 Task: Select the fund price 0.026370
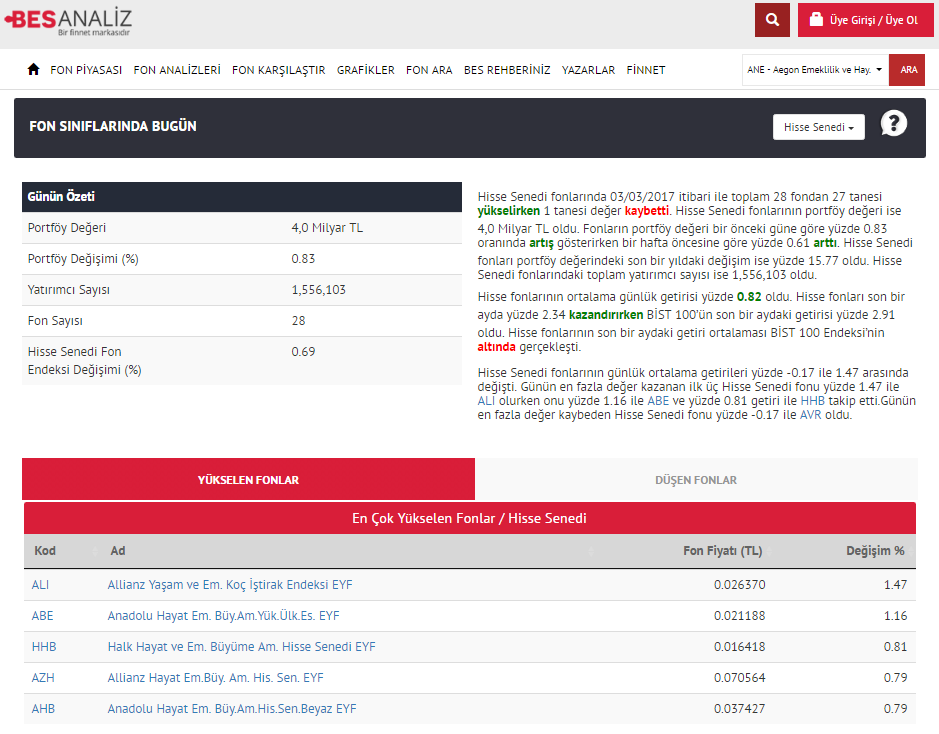pyautogui.click(x=740, y=585)
